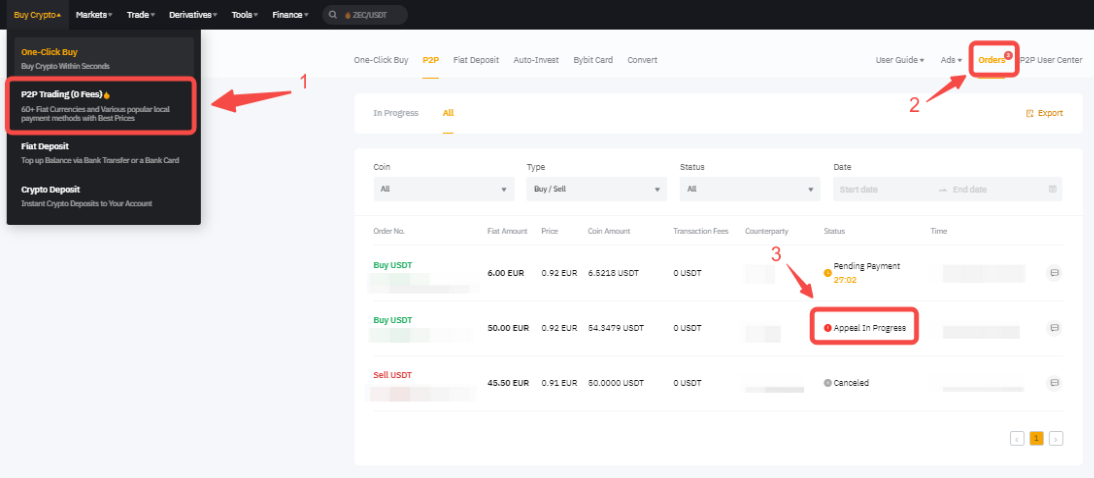Click the Start date input field
The image size is (1094, 478).
pos(880,189)
